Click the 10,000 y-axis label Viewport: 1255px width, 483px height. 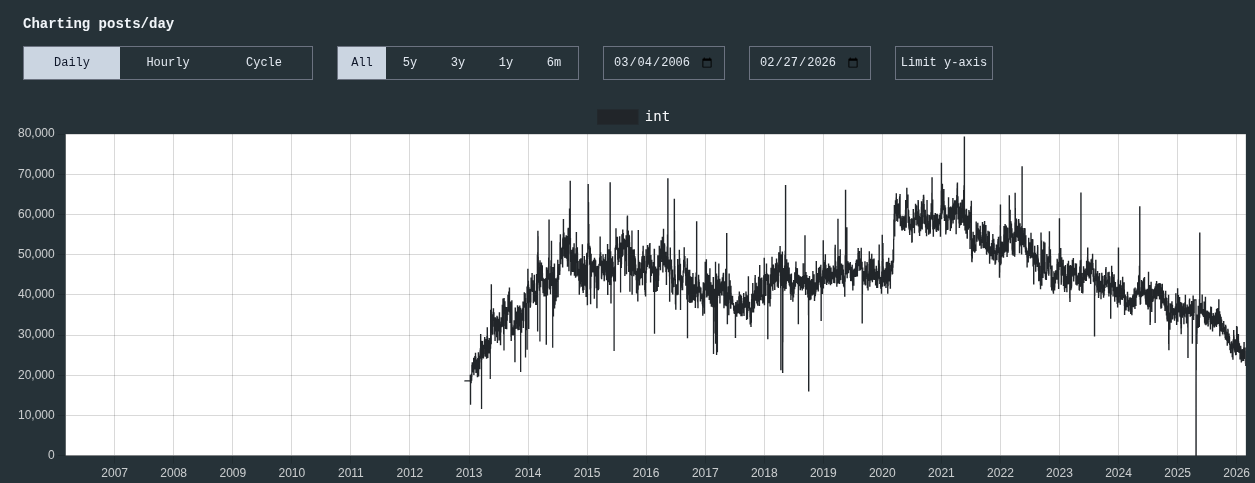tap(37, 415)
